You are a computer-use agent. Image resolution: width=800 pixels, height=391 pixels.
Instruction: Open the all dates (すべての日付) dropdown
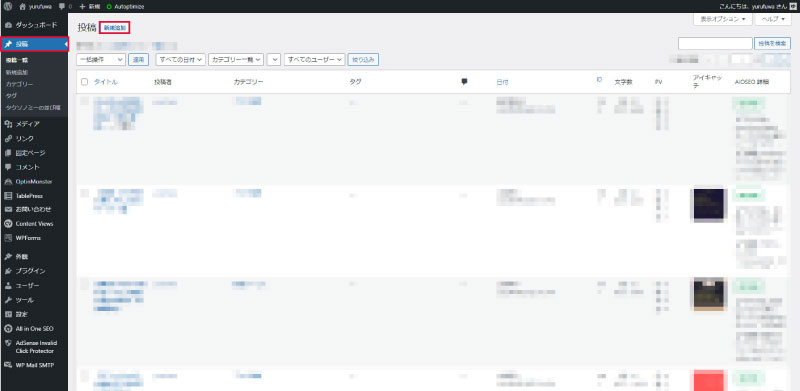point(181,60)
